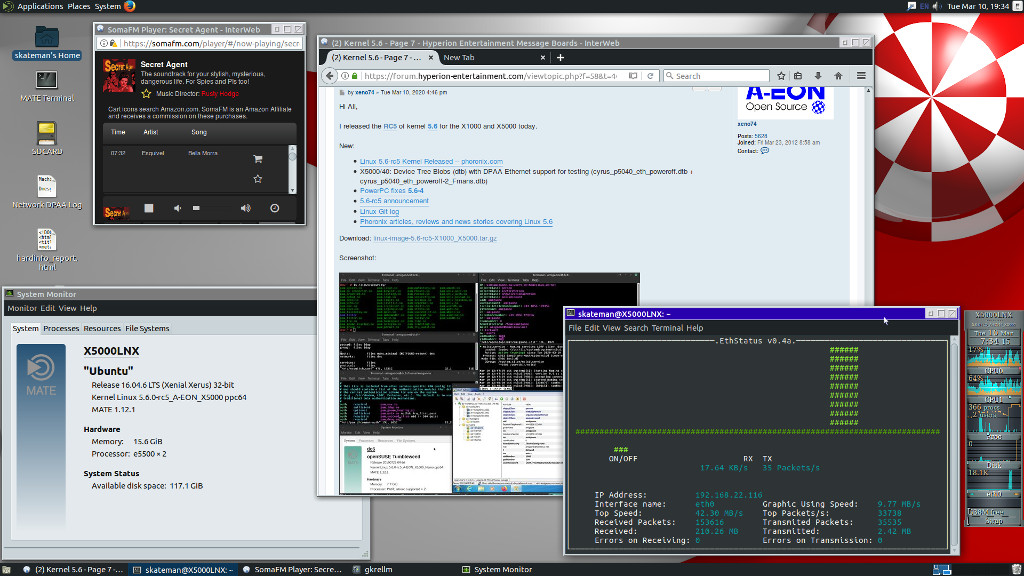Open browser hamburger menu
The height and width of the screenshot is (576, 1024).
tap(861, 76)
